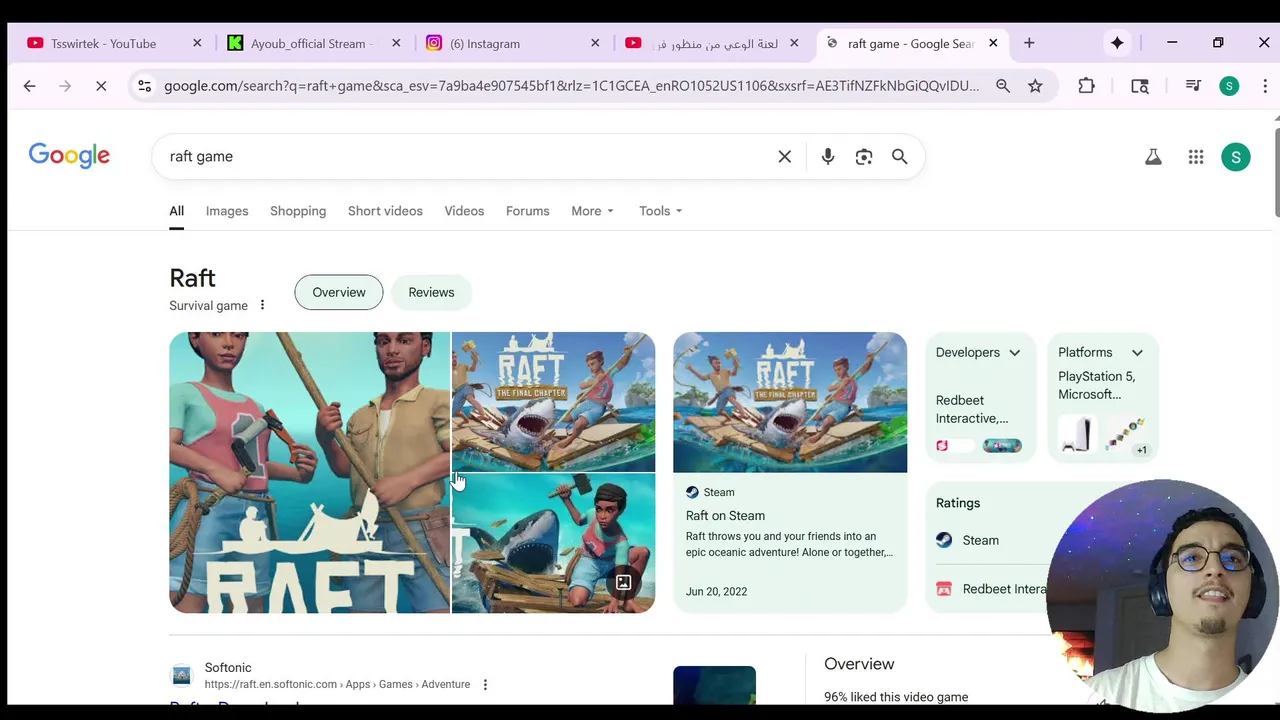
Task: Open the media controls toolbar icon
Action: [1193, 86]
